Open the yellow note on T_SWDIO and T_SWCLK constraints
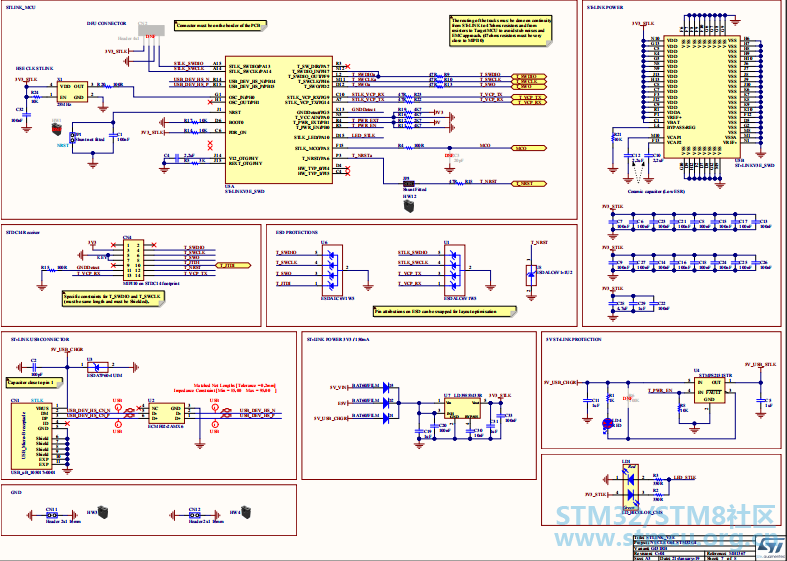Screen dimensions: 787x561 pyautogui.click(x=114, y=299)
